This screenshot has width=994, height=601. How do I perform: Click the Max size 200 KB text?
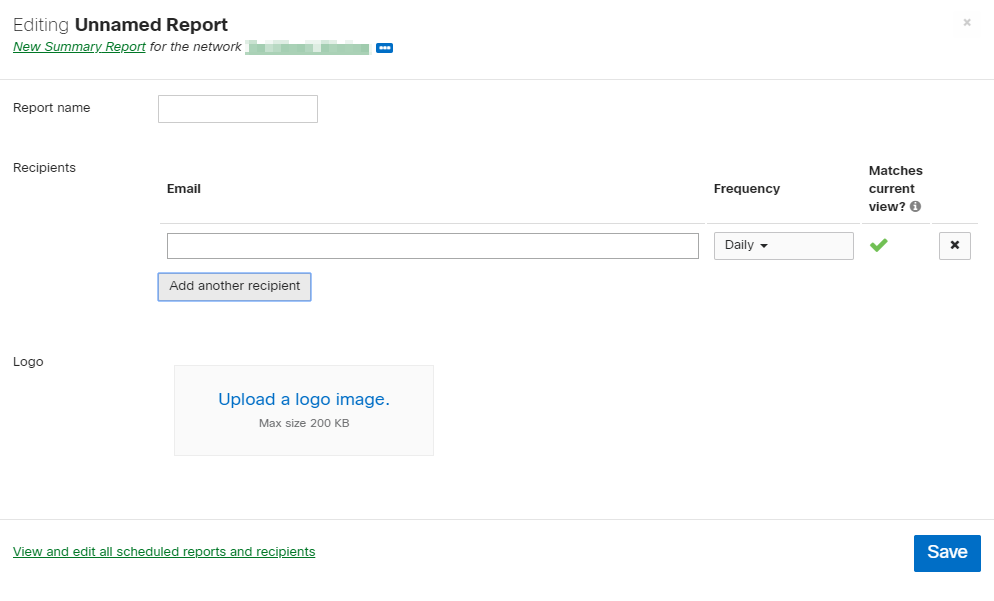tap(304, 424)
